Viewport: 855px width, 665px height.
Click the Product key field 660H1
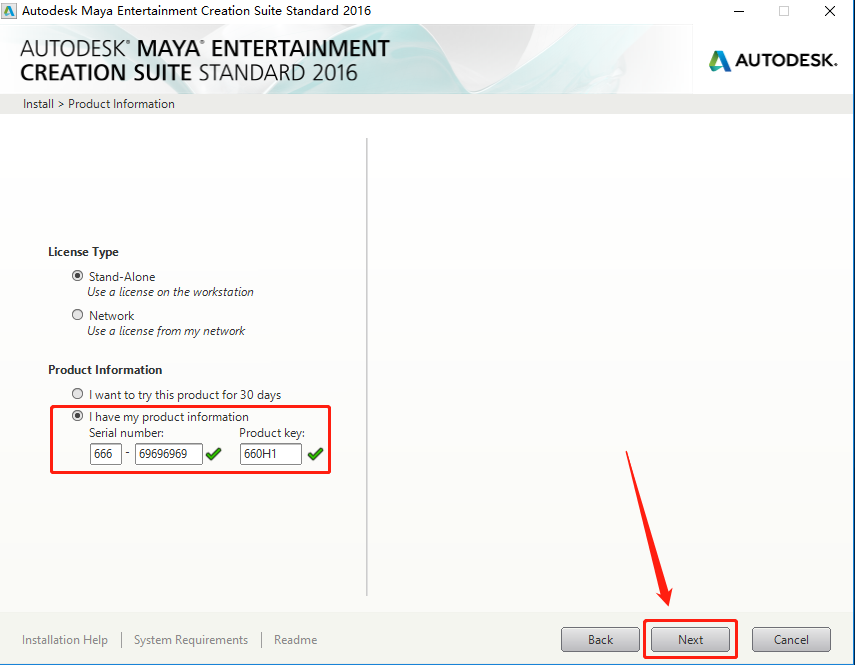270,454
